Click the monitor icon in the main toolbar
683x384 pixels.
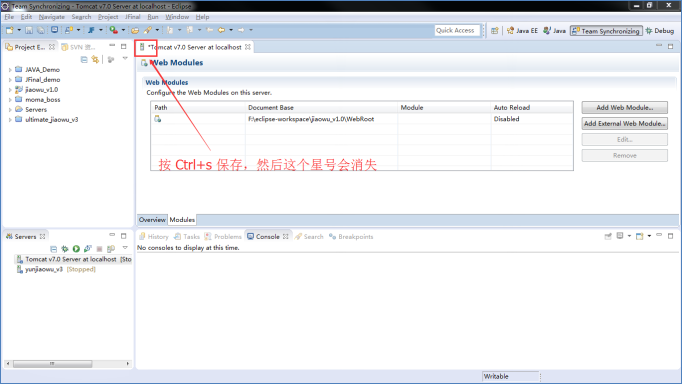click(54, 30)
